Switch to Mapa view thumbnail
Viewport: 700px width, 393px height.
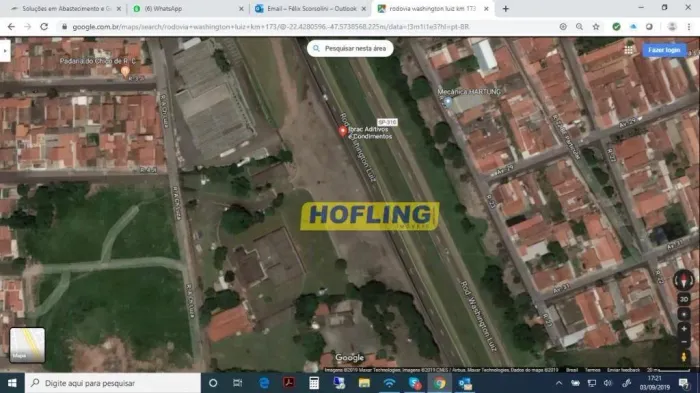coord(27,344)
